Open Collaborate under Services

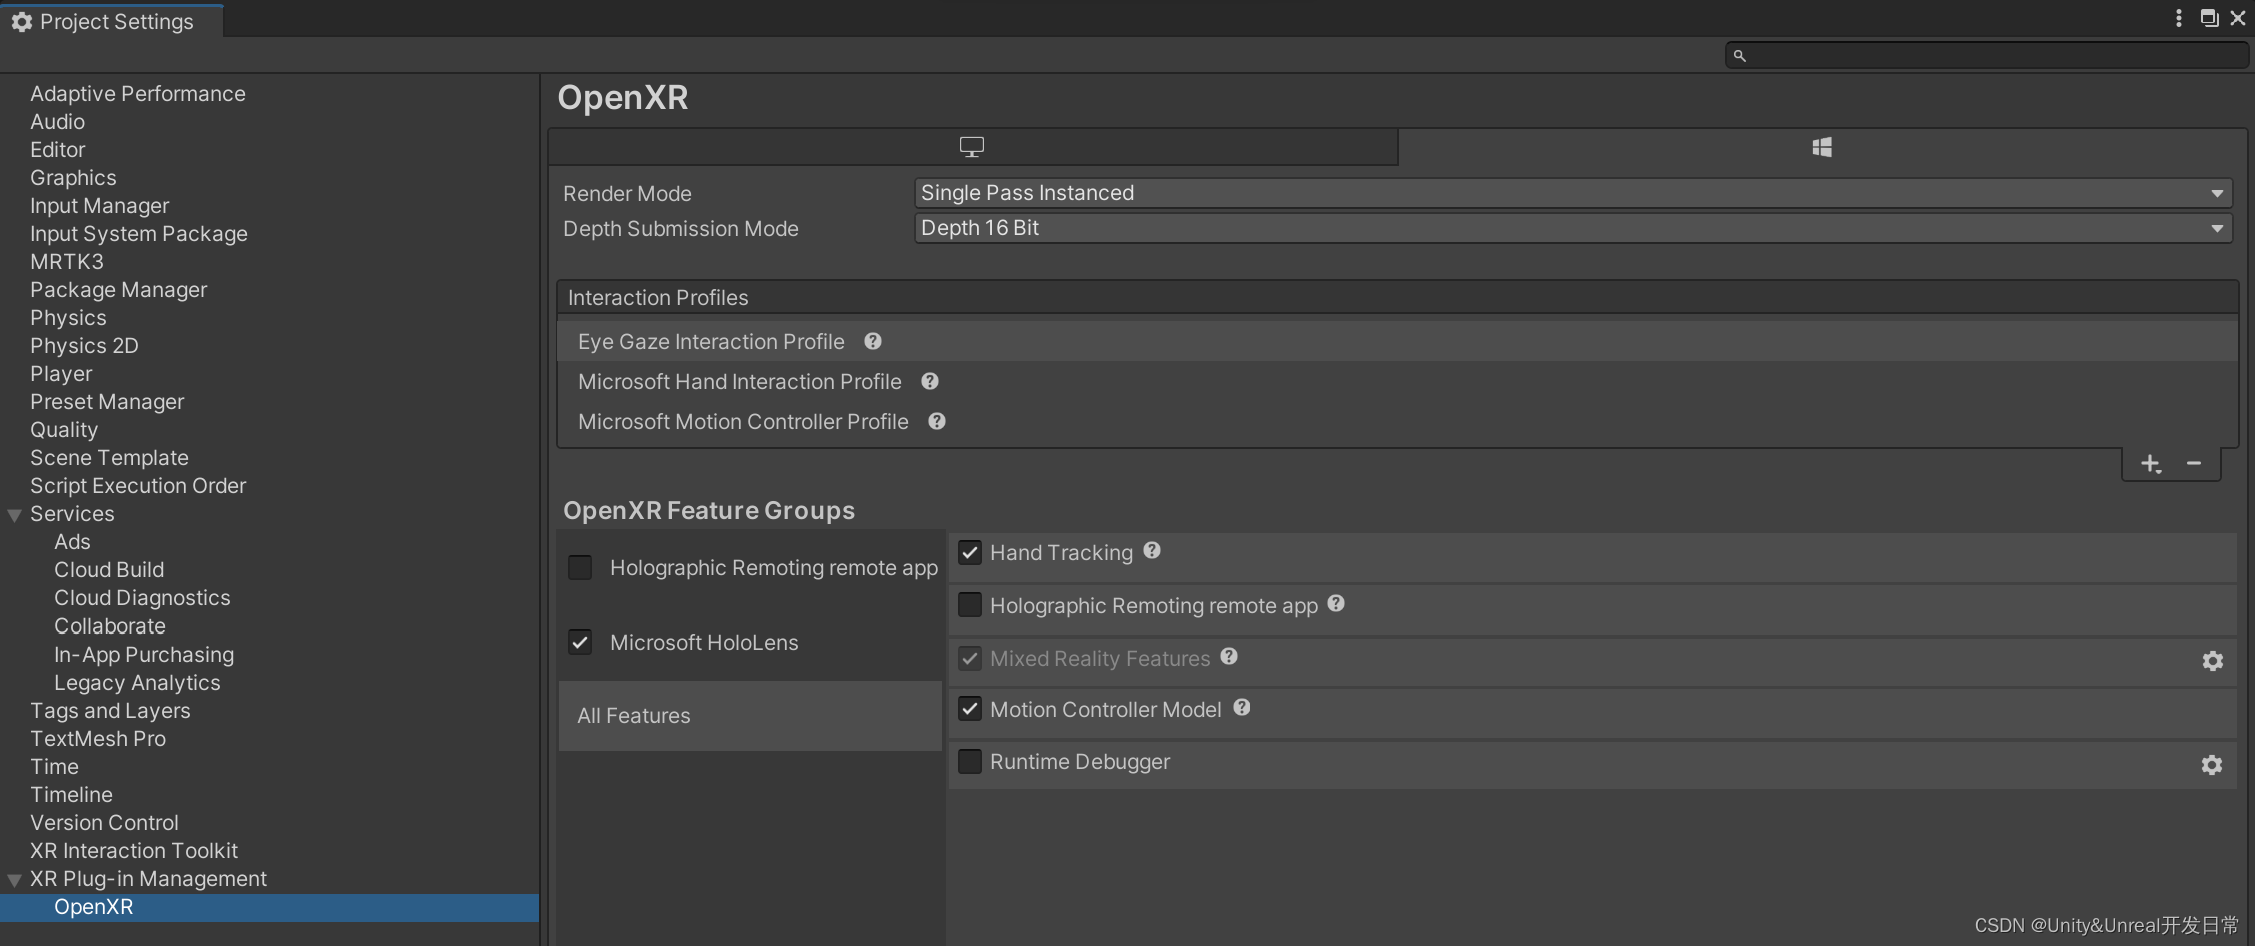(x=110, y=626)
